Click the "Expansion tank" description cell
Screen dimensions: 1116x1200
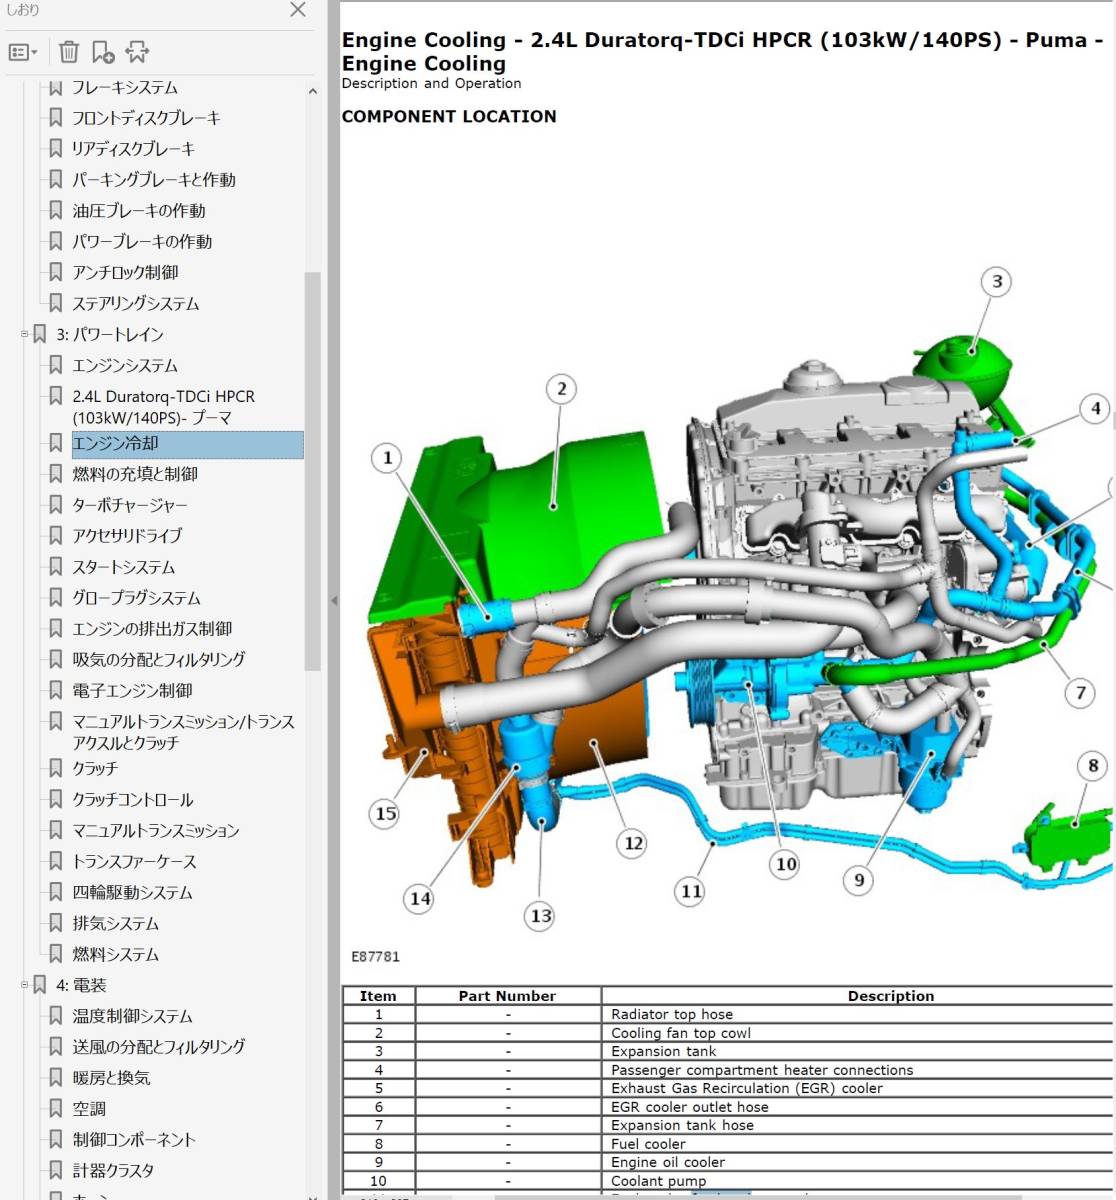857,1051
